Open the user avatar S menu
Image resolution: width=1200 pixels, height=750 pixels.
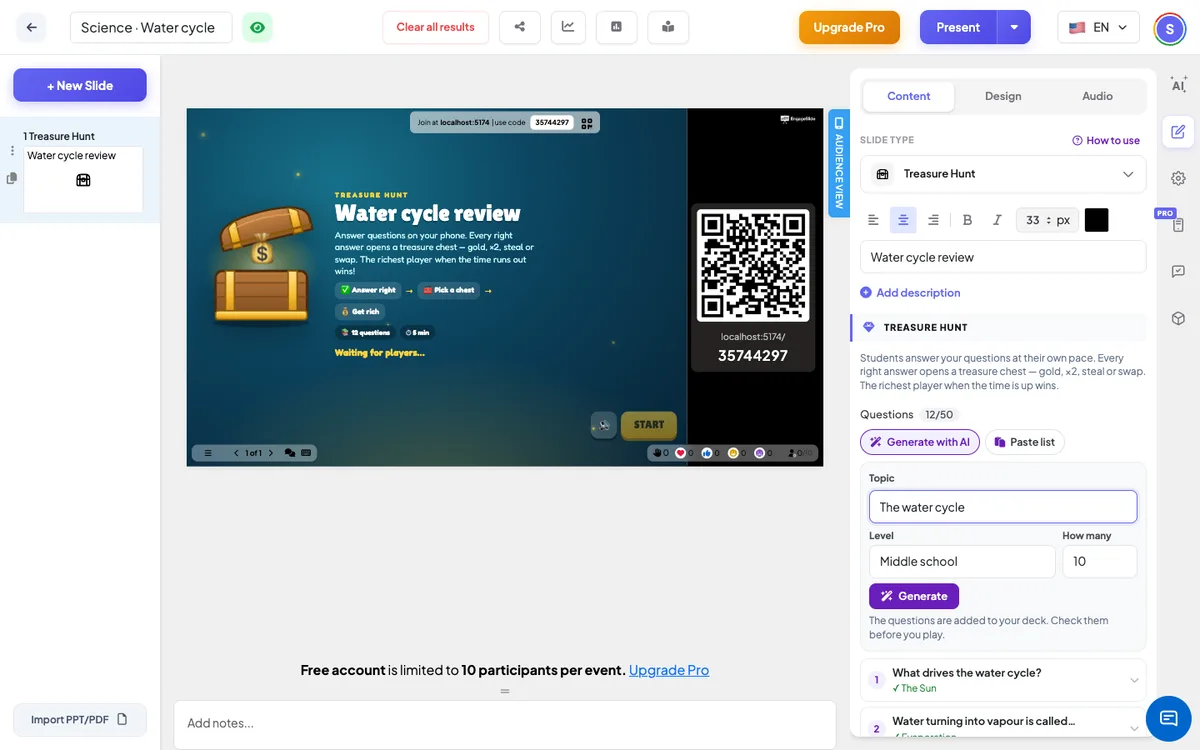pos(1170,28)
